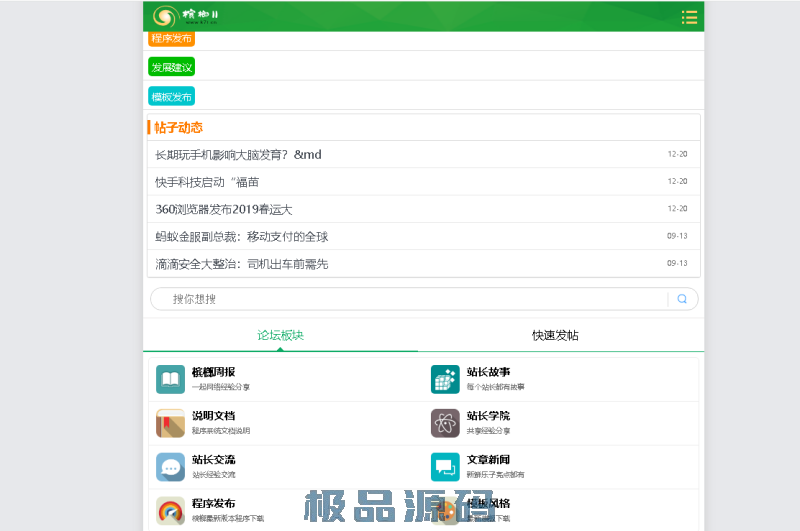Click the 程序发布 gauge icon

tap(170, 511)
